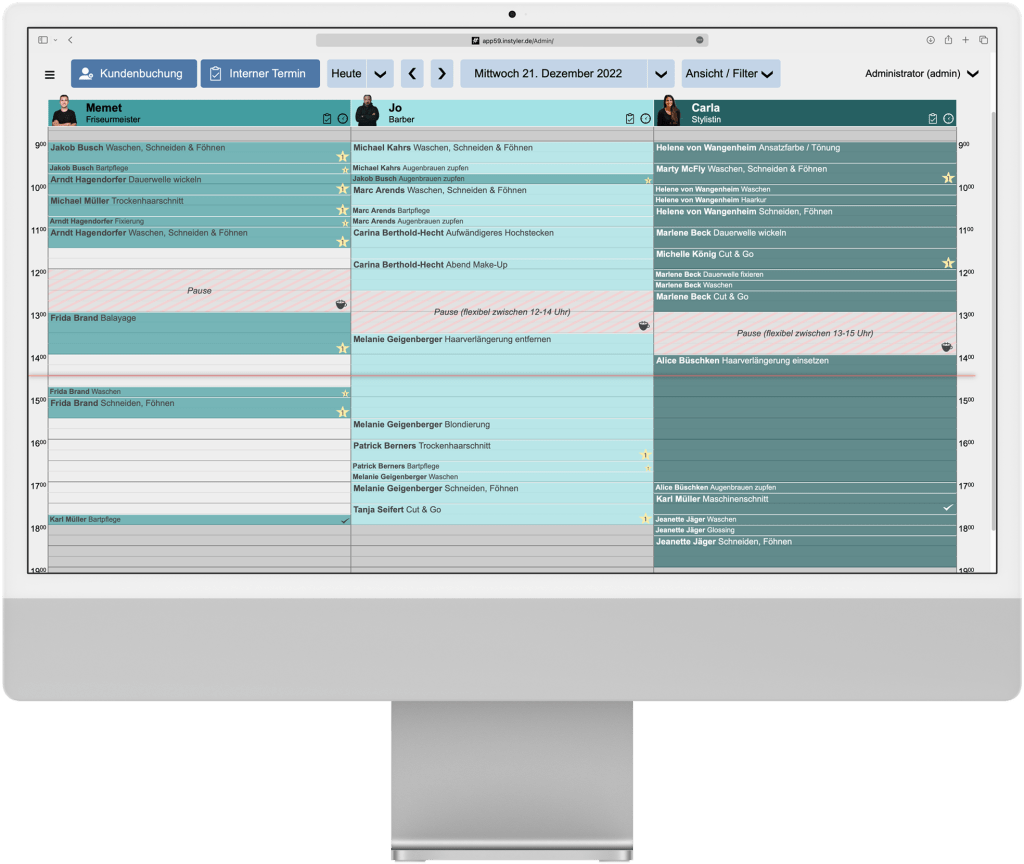The height and width of the screenshot is (864, 1024).
Task: Click the page vertical scrollbar
Action: [993, 320]
